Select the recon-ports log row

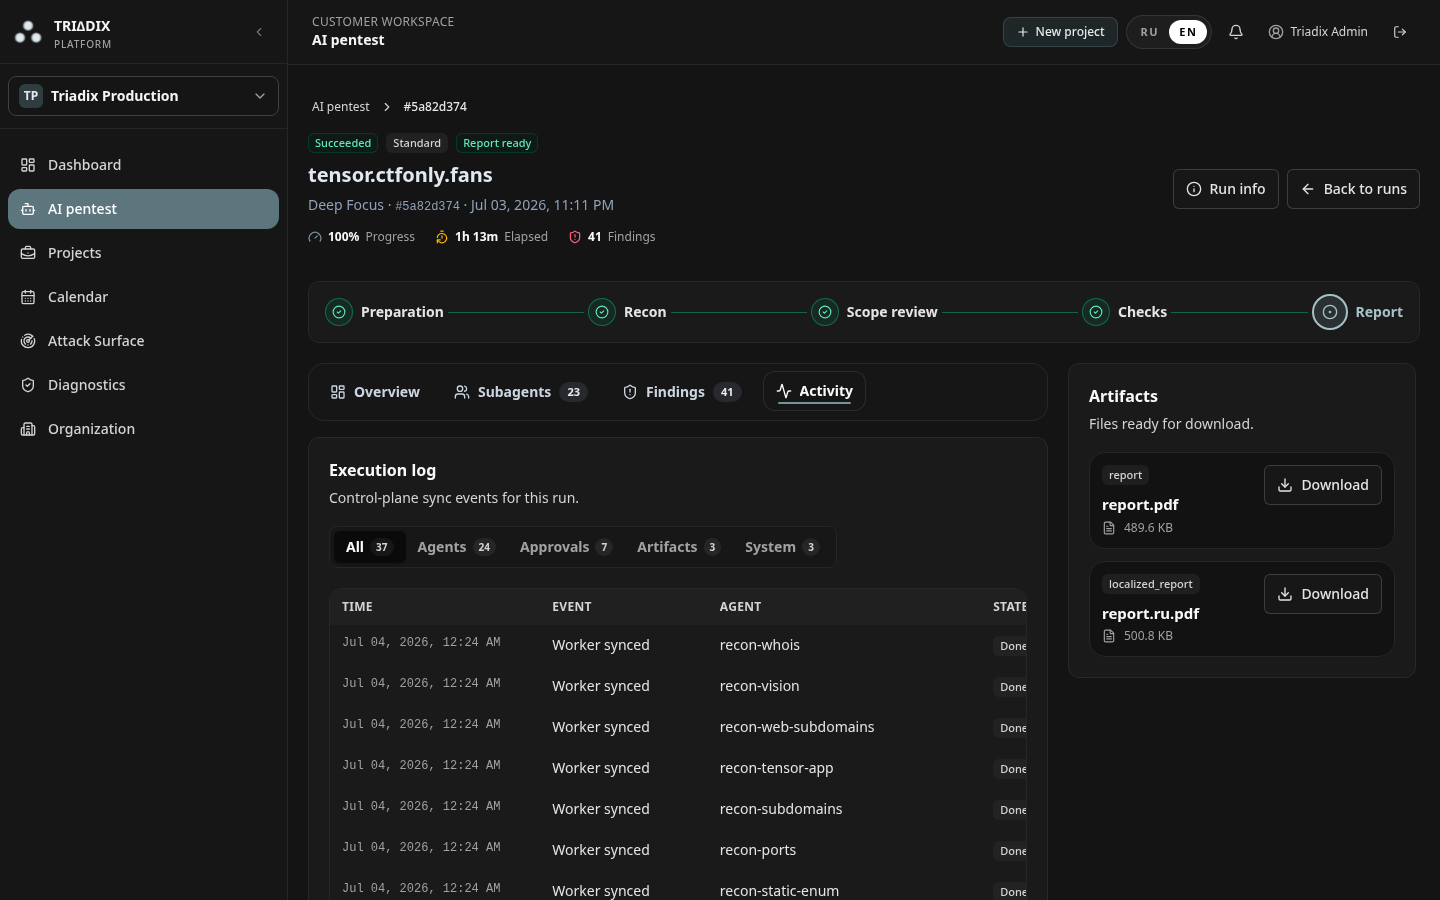tap(678, 850)
